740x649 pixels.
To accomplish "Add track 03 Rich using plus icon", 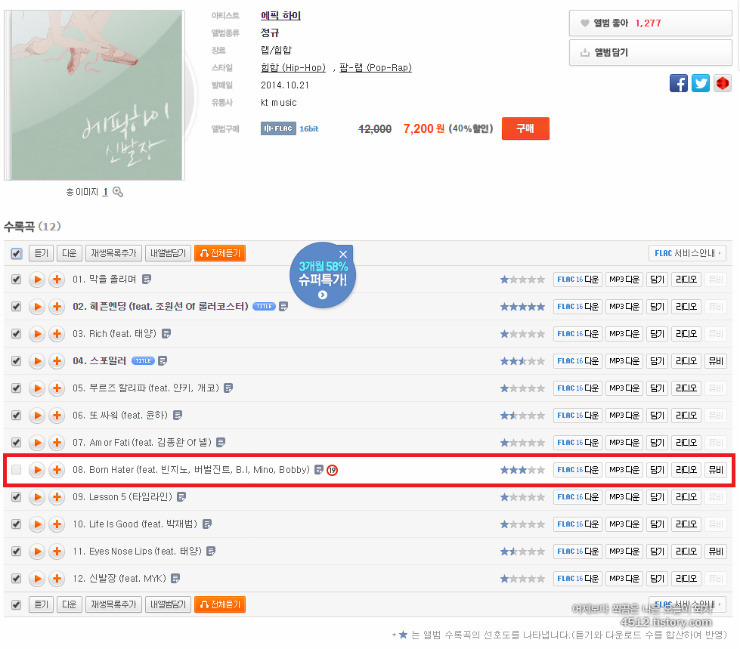I will pos(57,334).
